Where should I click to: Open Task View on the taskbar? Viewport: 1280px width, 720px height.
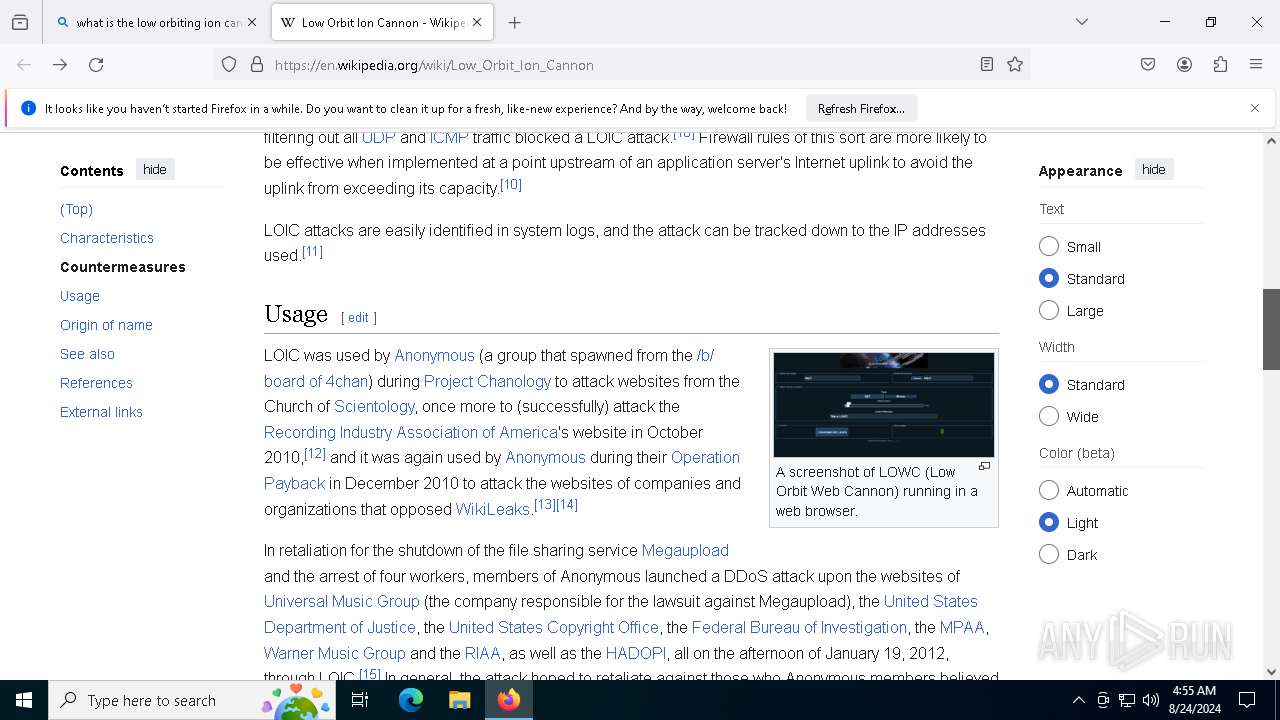(360, 700)
